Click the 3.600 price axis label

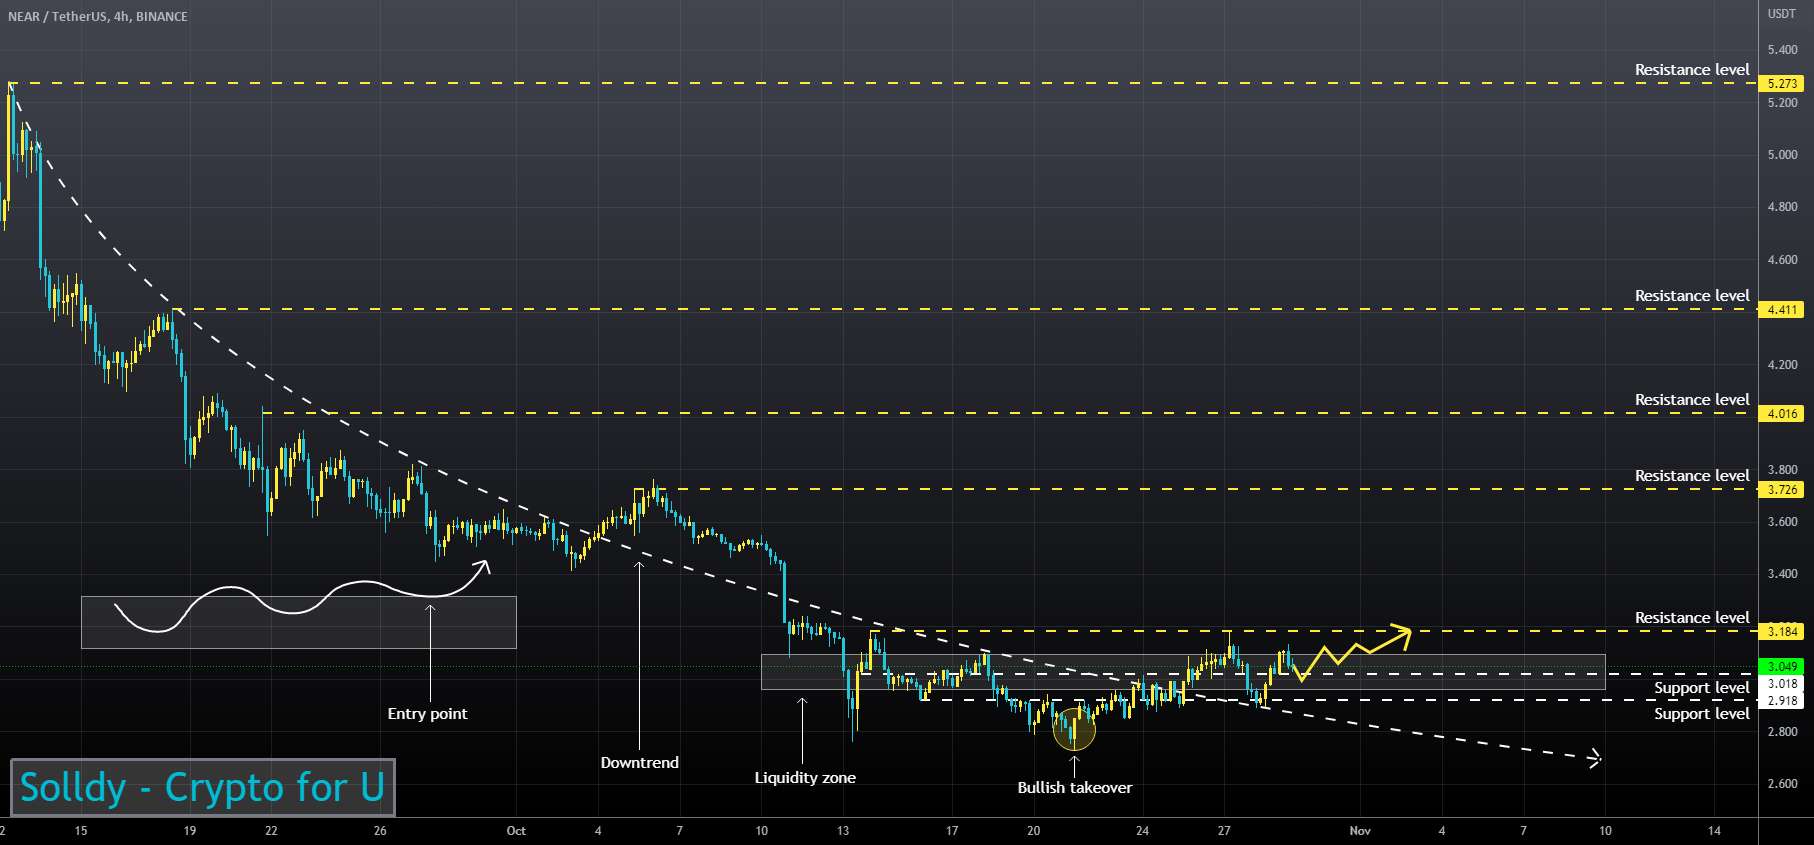click(1782, 522)
